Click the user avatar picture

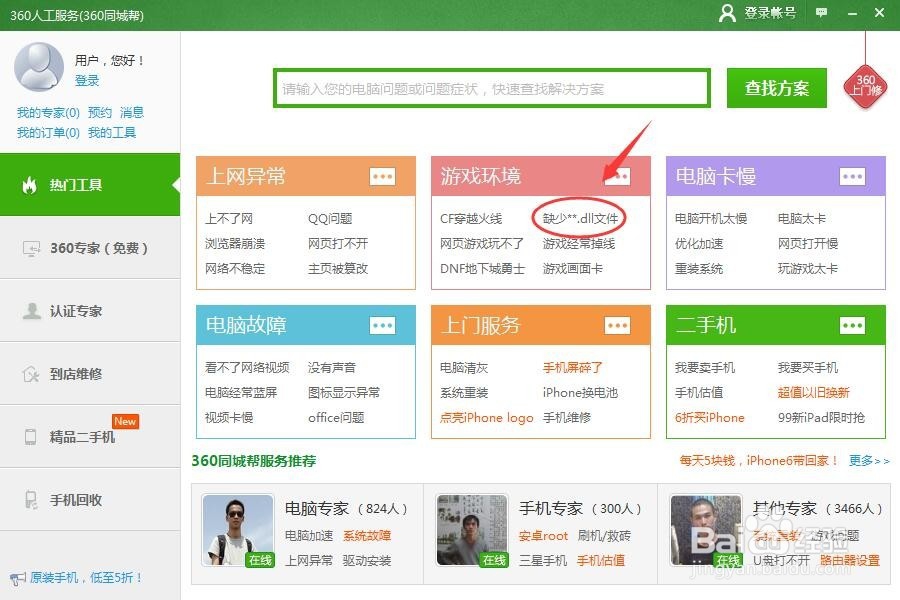[39, 67]
